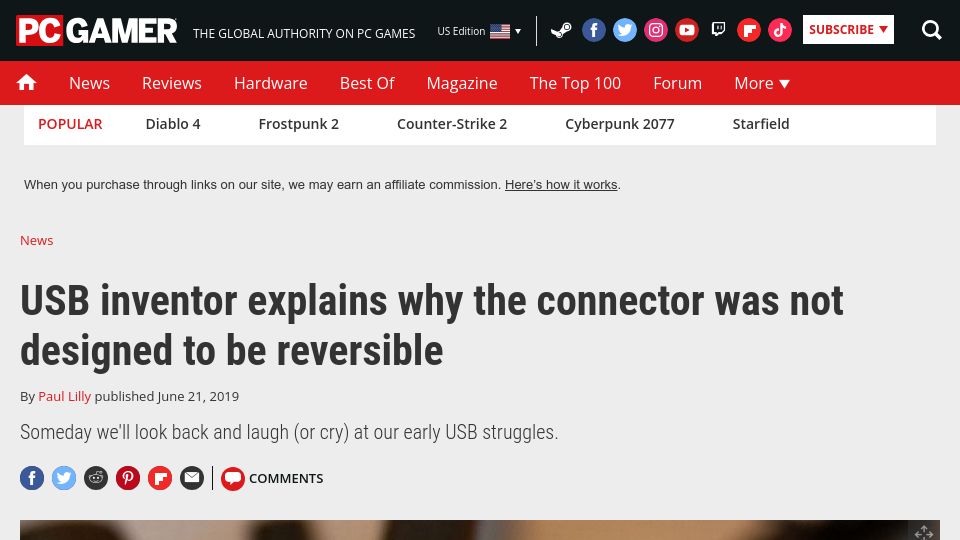Share article on Reddit
The width and height of the screenshot is (960, 540).
96,478
